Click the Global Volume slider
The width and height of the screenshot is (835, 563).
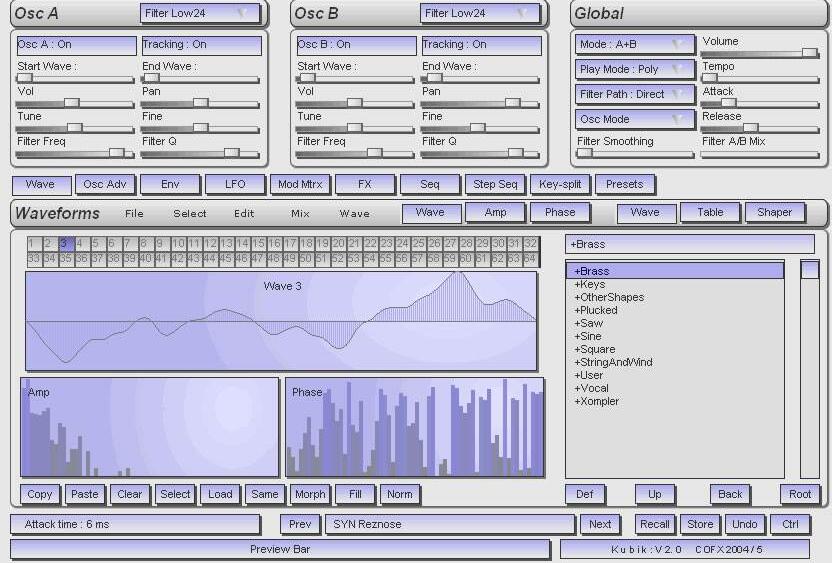tap(759, 53)
